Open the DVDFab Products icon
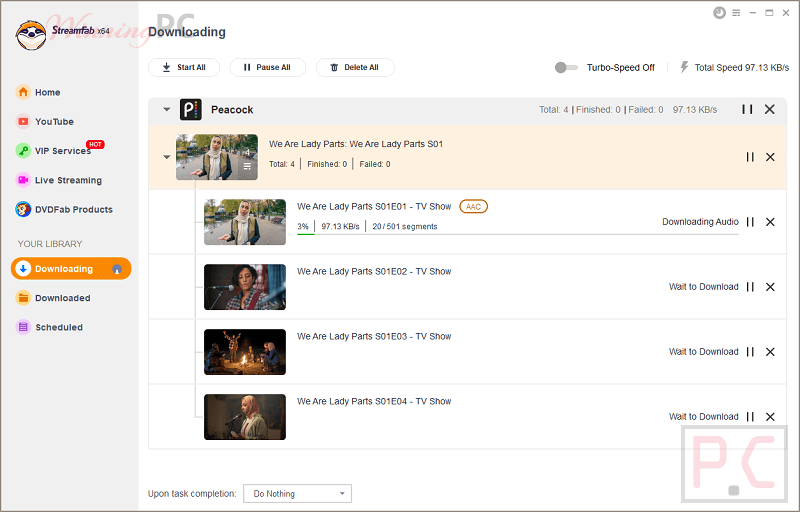 click(x=23, y=209)
